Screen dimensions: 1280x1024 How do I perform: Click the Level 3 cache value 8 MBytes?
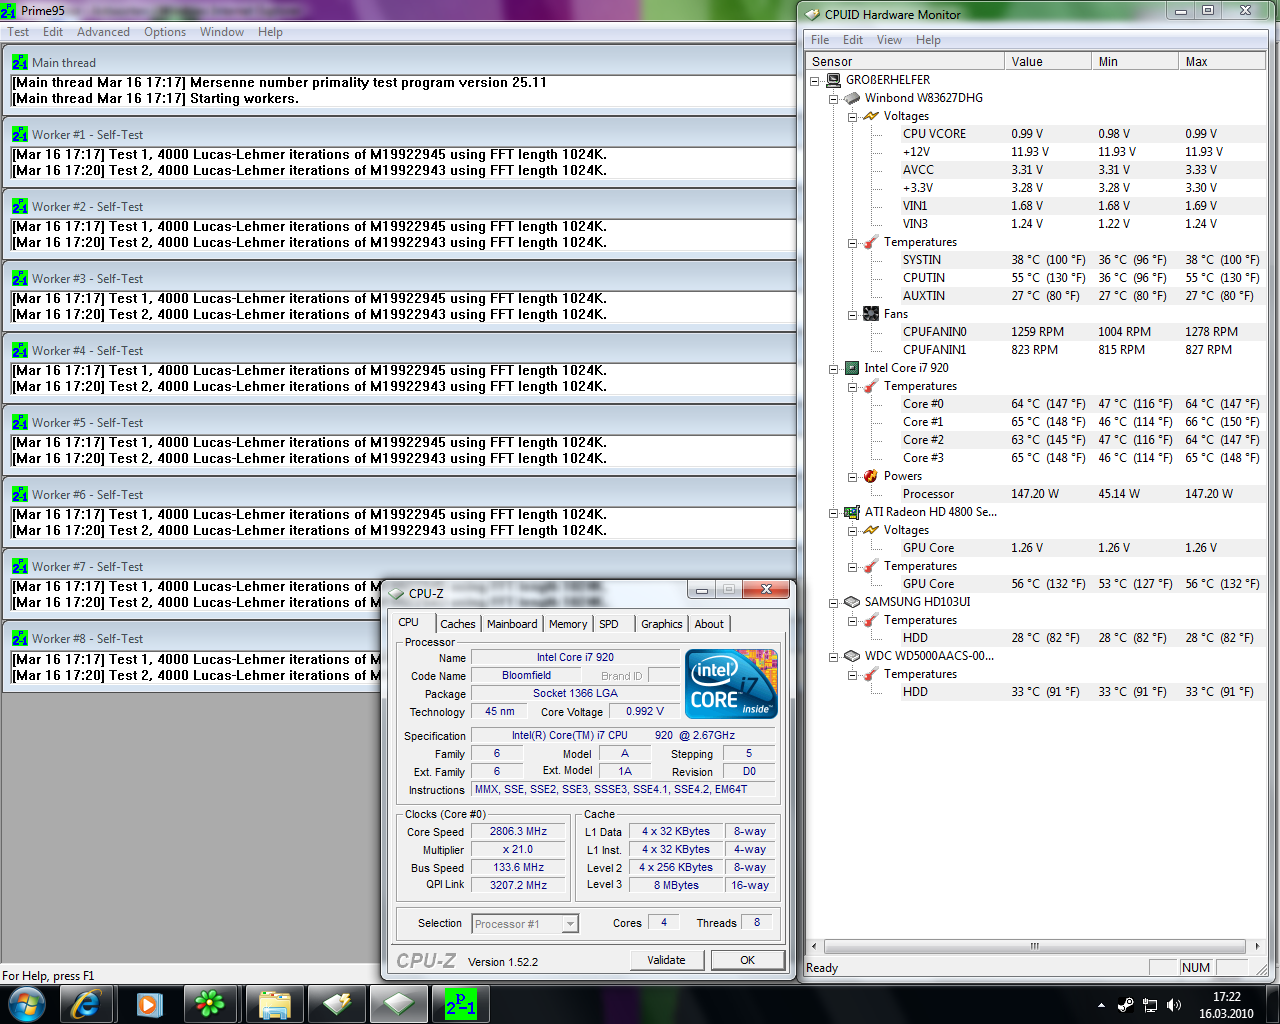coord(677,885)
